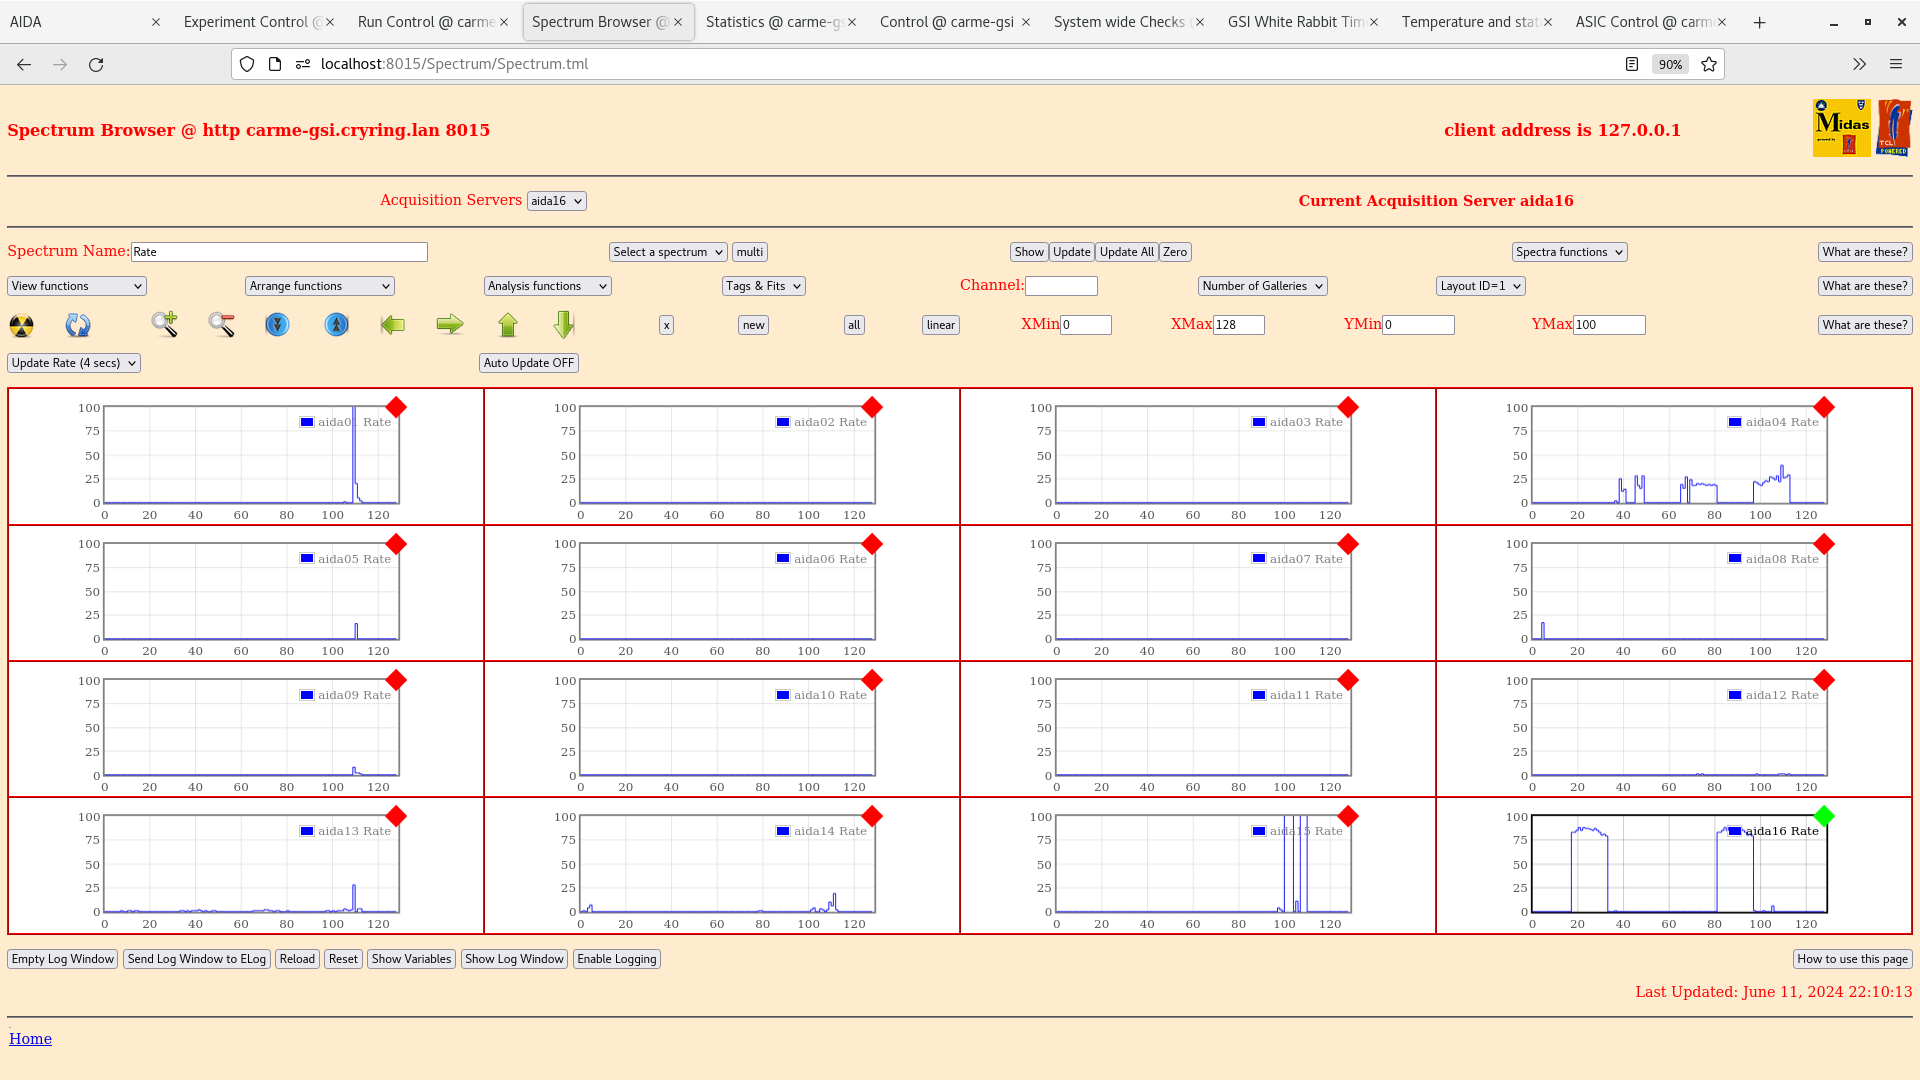
Task: Click the Zero button
Action: tap(1174, 252)
